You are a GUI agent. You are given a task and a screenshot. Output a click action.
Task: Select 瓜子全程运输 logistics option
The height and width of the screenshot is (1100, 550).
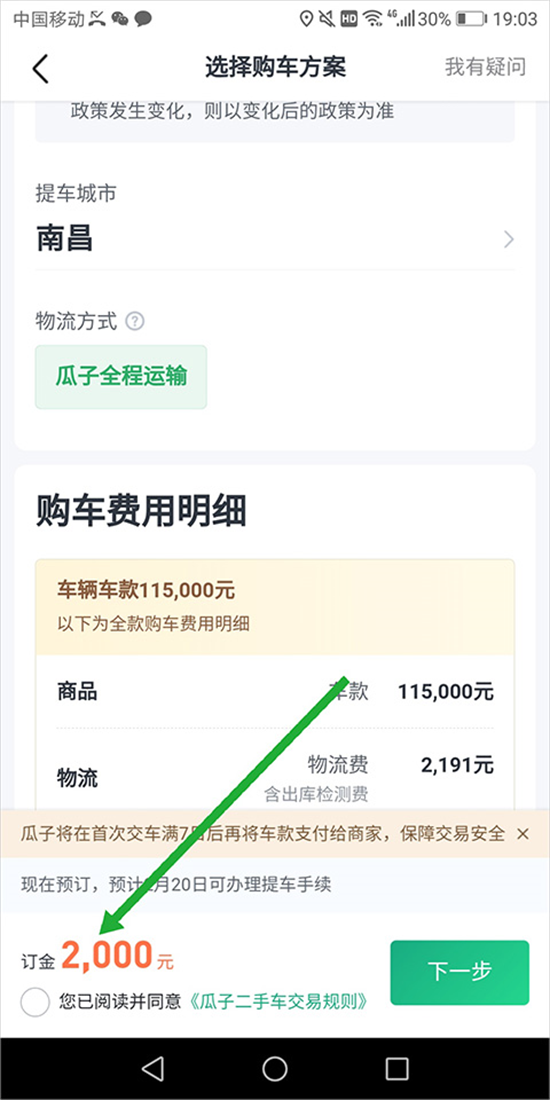pyautogui.click(x=121, y=377)
